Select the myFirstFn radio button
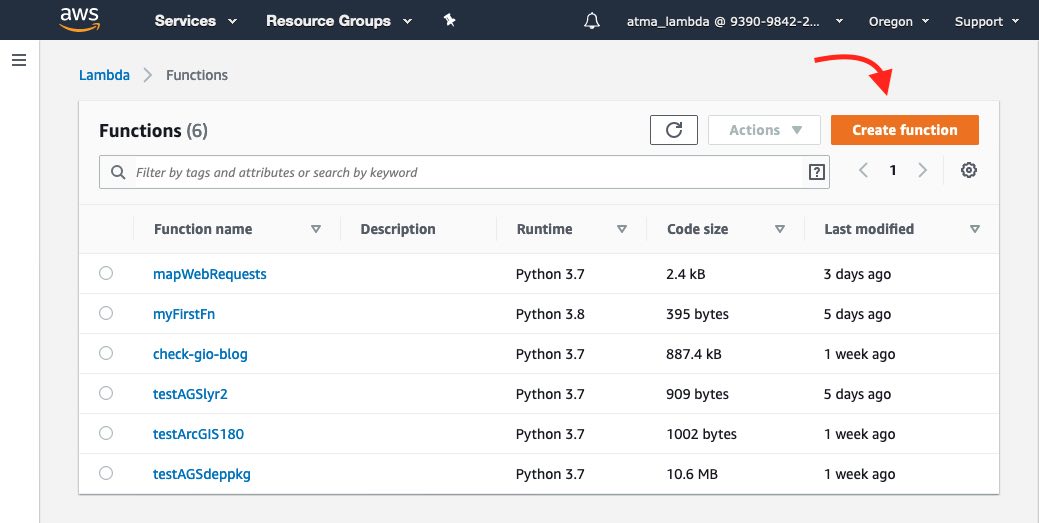The width and height of the screenshot is (1039, 523). pyautogui.click(x=106, y=313)
